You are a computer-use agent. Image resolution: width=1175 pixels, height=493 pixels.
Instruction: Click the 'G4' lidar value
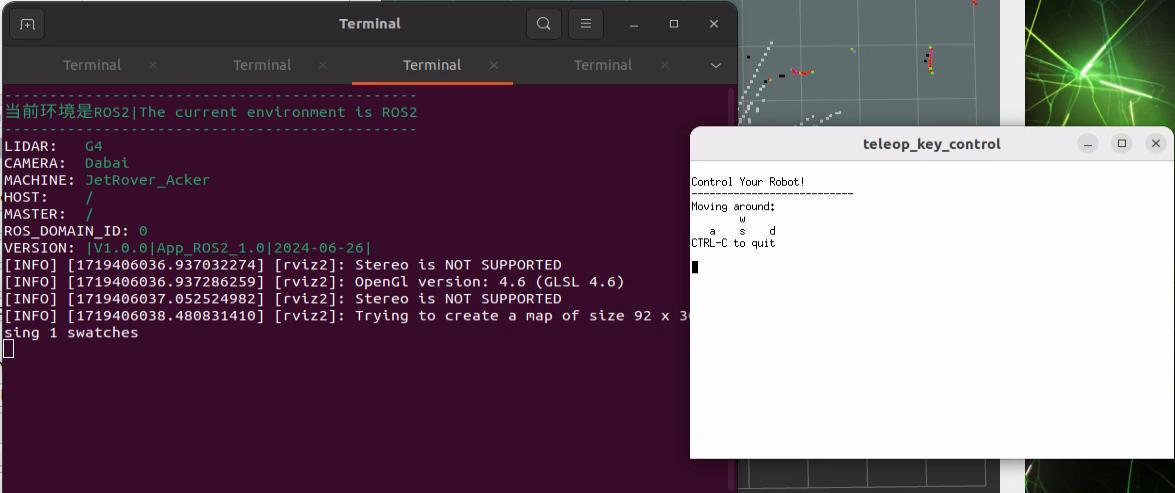point(94,146)
